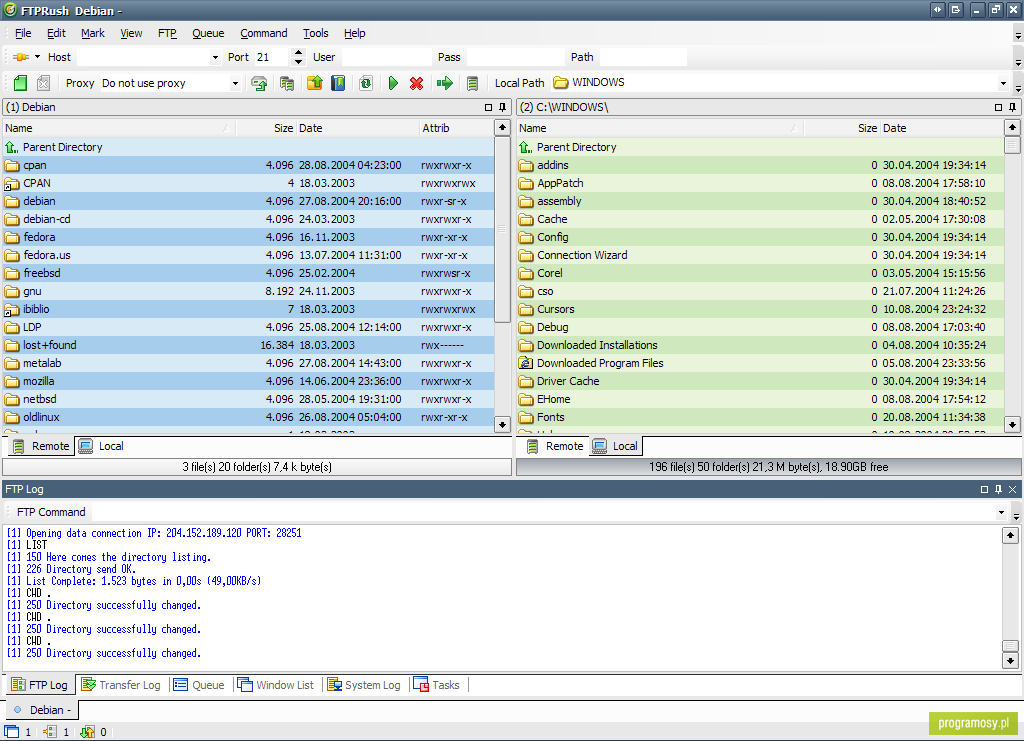Open Parent Directory in the remote pane

[62, 147]
